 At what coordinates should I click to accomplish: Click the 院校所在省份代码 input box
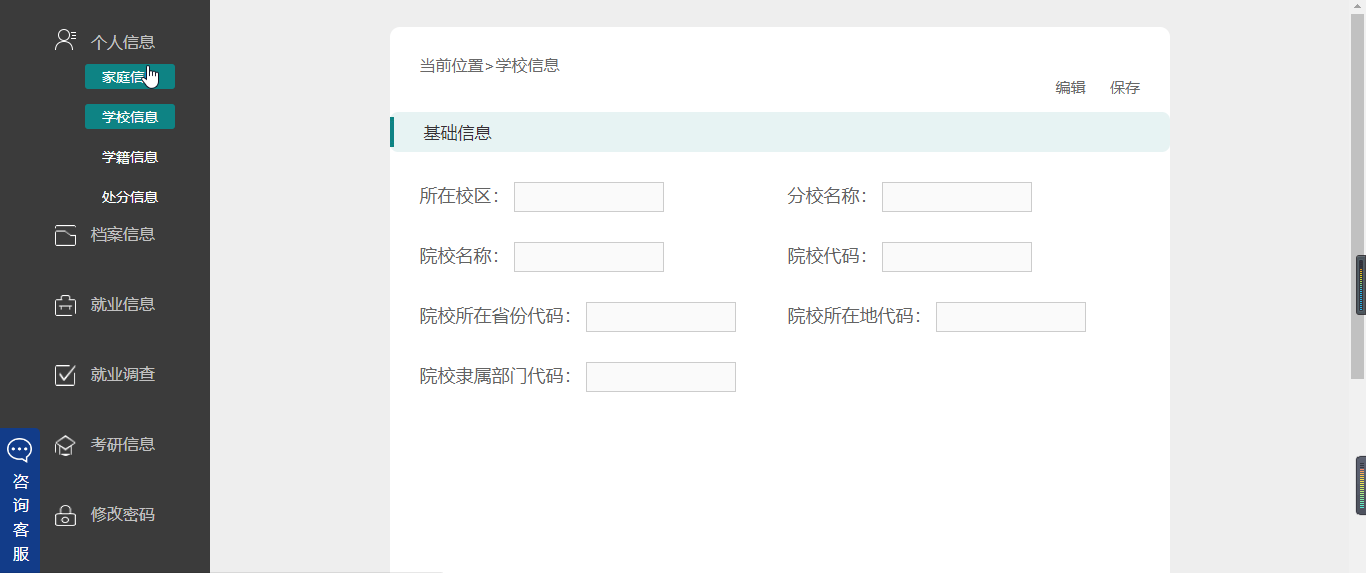[661, 317]
